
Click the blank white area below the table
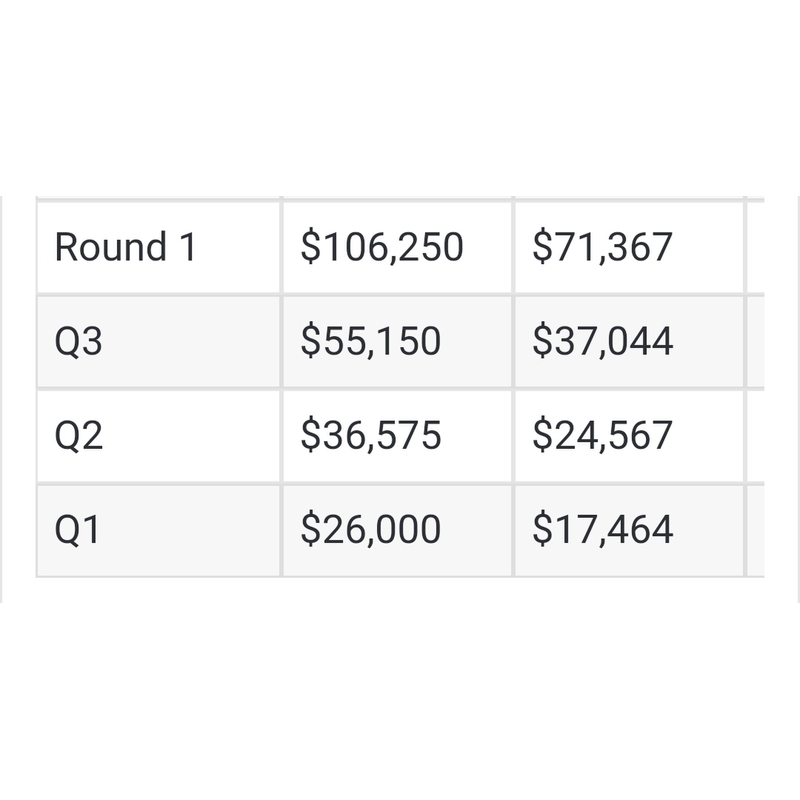(x=400, y=700)
